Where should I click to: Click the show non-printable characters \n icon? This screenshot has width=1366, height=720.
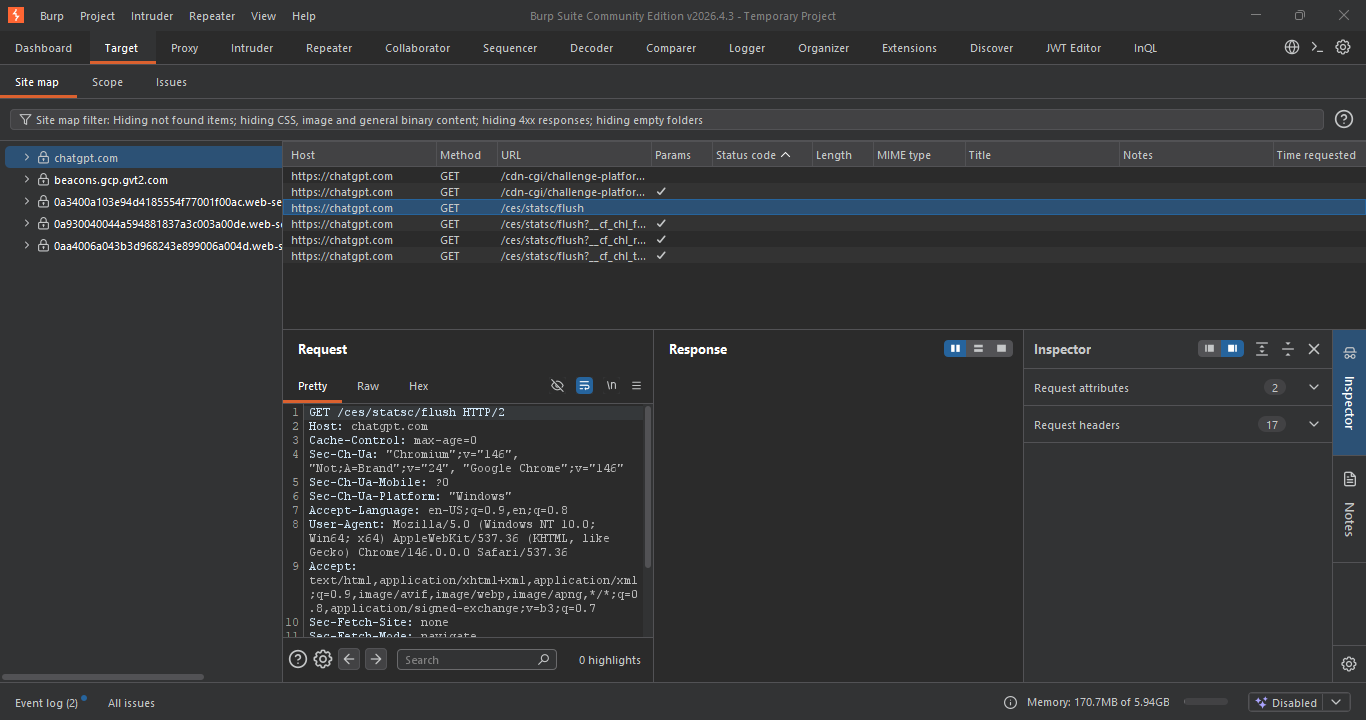coord(611,386)
